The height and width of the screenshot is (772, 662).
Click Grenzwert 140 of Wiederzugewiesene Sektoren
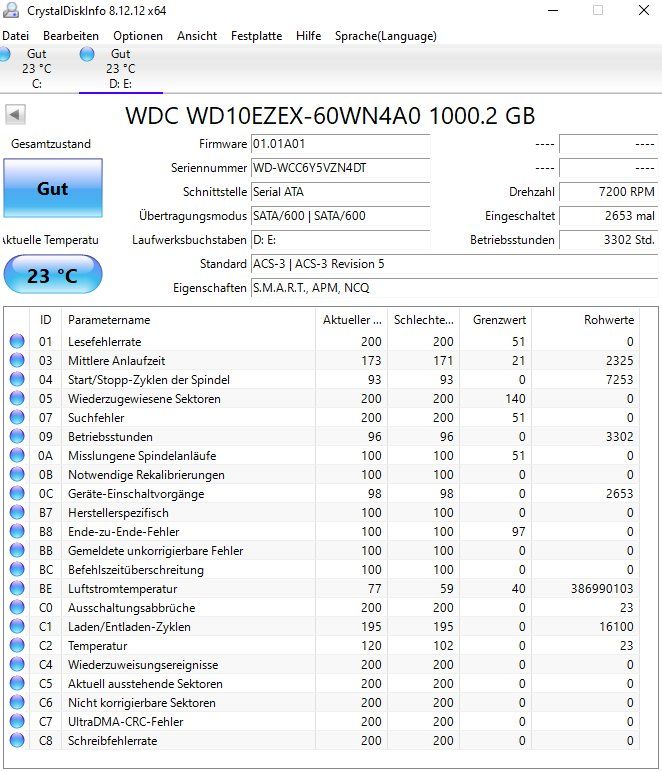[515, 398]
